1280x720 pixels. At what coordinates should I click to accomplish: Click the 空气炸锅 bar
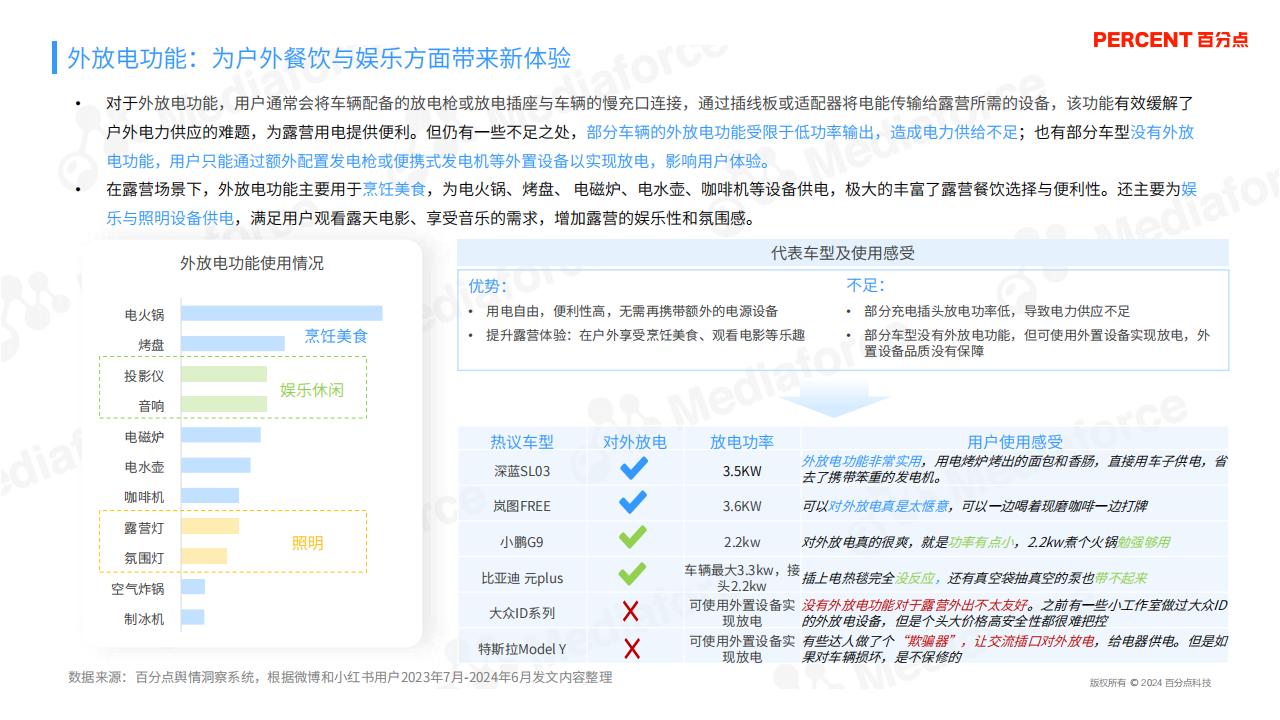click(192, 587)
